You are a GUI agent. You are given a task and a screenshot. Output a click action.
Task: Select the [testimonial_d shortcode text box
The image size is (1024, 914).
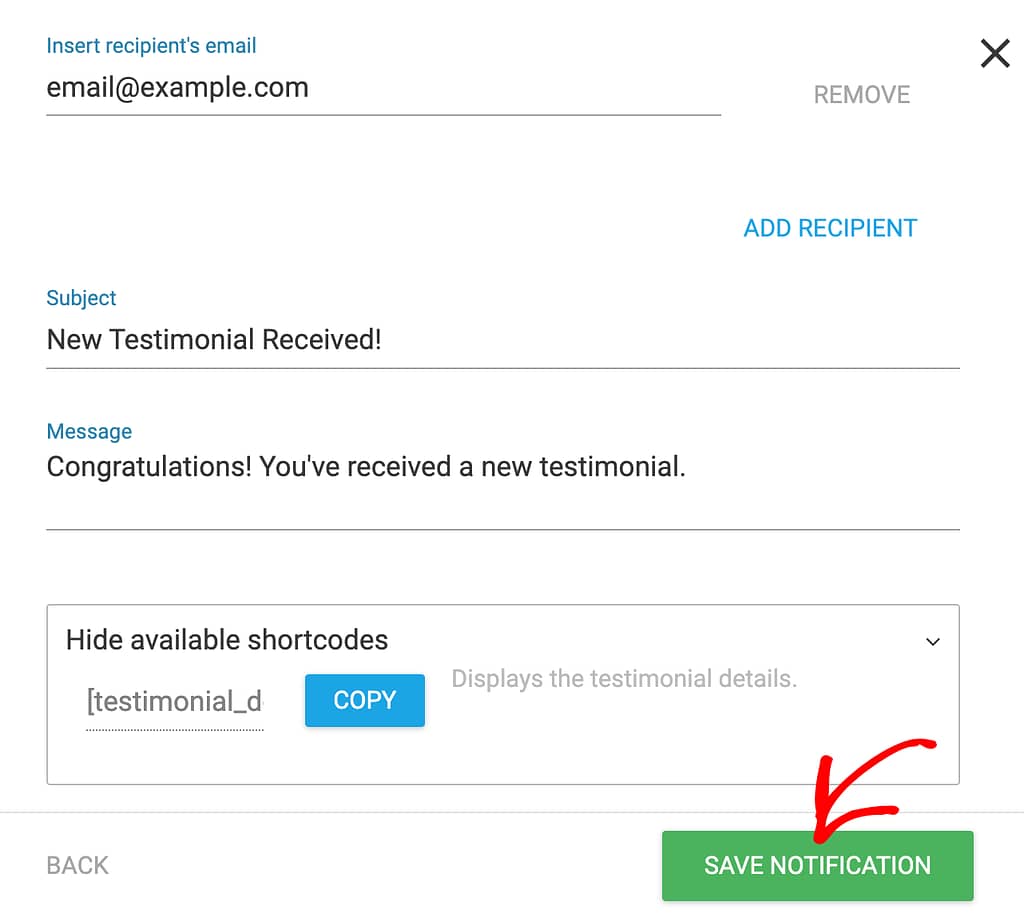tap(174, 702)
